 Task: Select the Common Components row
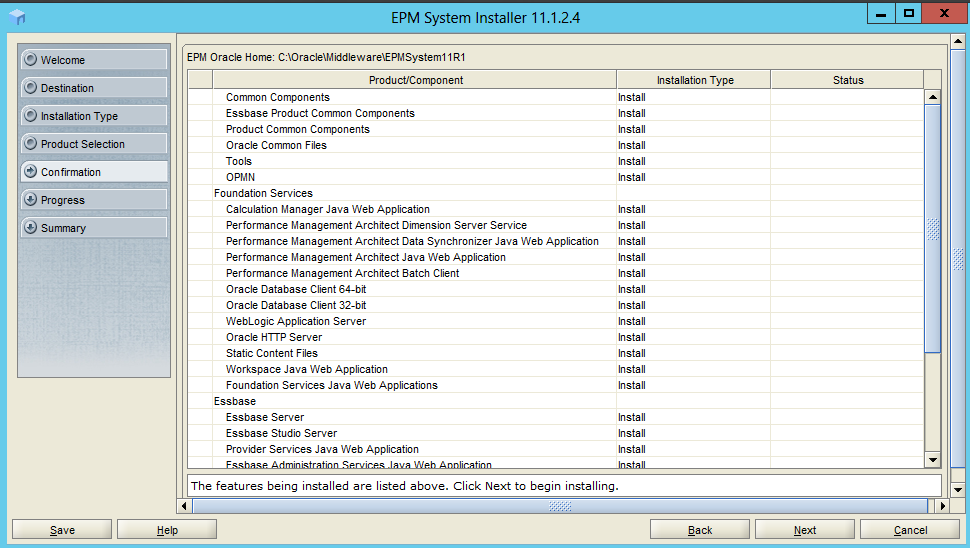[556, 97]
